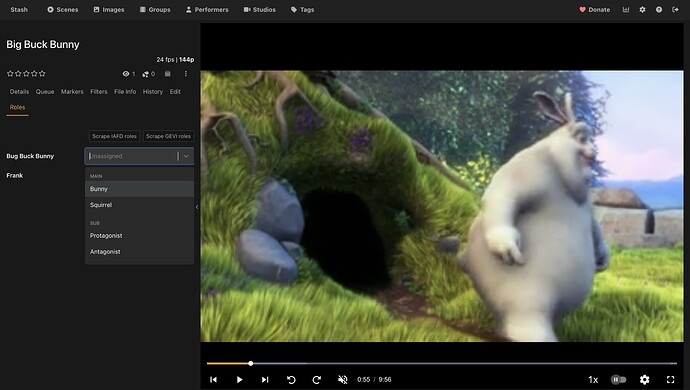Click the 144p resolution label

tap(187, 59)
